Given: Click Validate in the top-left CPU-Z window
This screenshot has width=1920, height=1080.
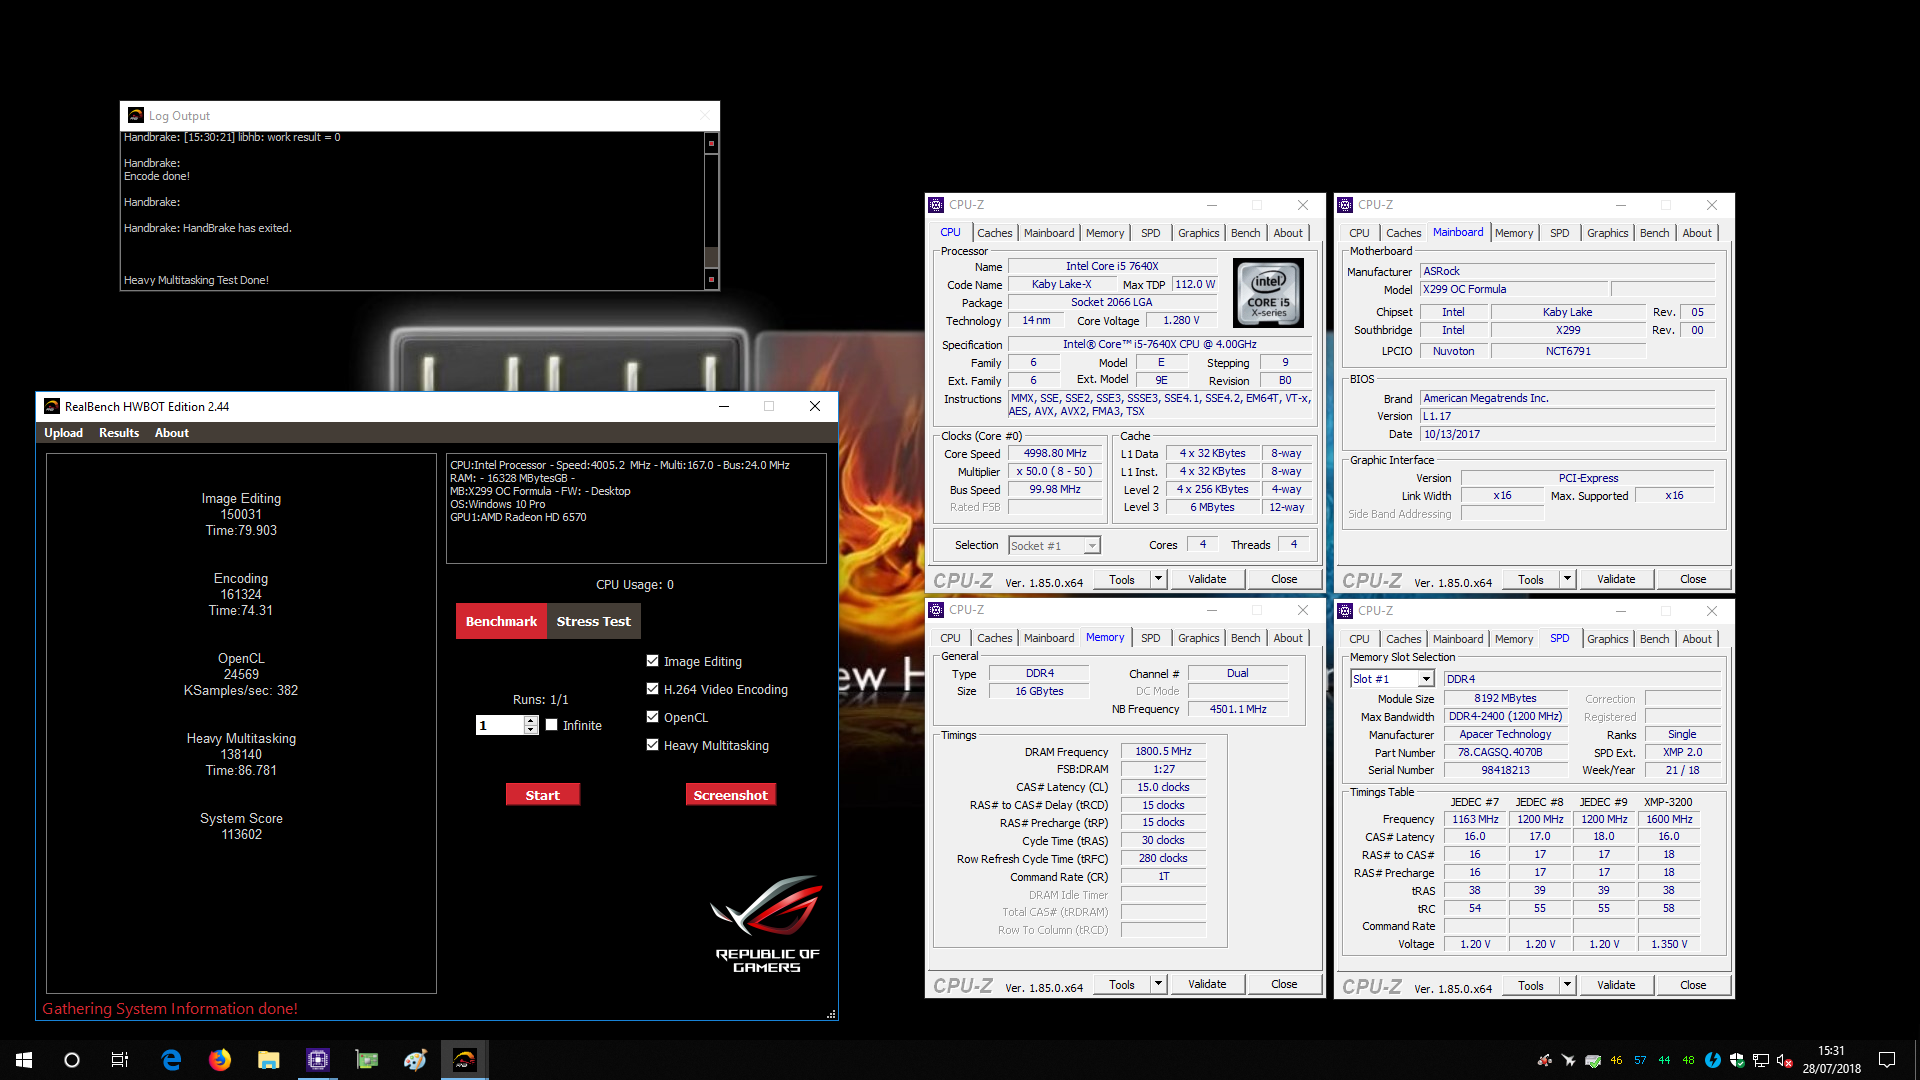Looking at the screenshot, I should (1207, 579).
